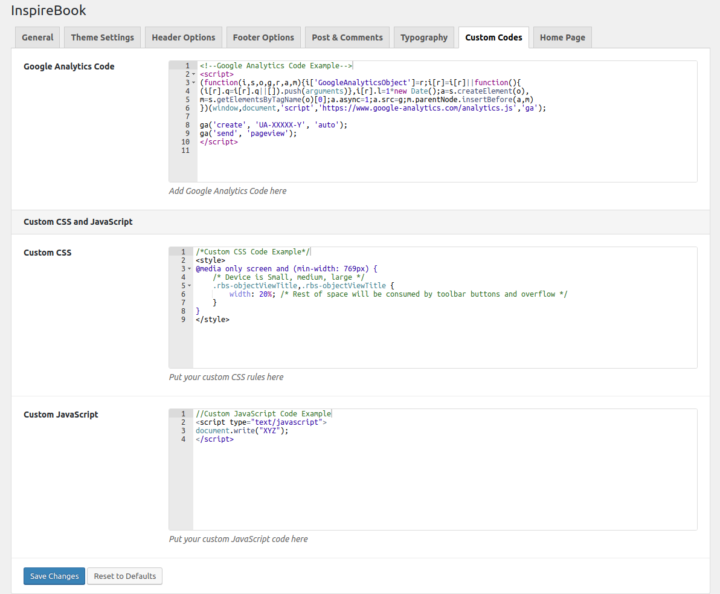Switch to the Theme Settings tab
Image resolution: width=720 pixels, height=594 pixels.
click(x=102, y=38)
